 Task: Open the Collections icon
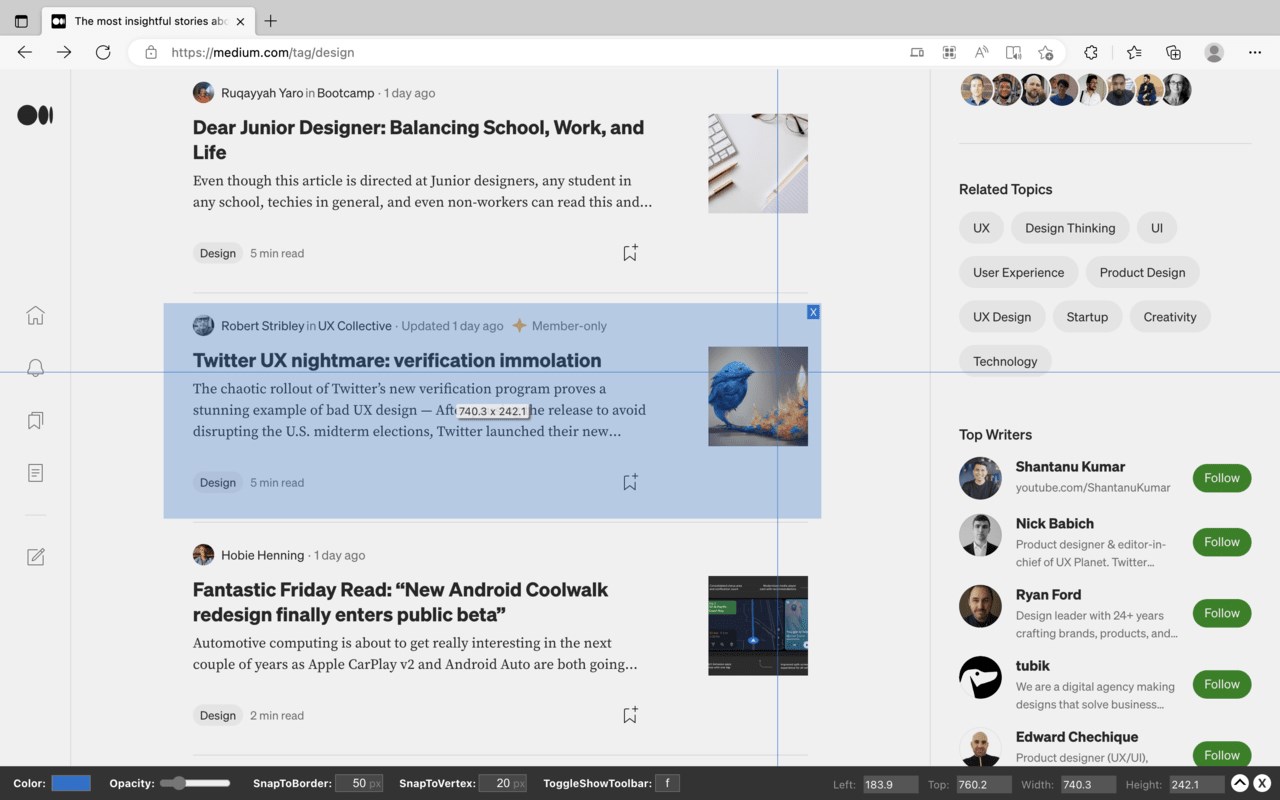coord(1174,52)
